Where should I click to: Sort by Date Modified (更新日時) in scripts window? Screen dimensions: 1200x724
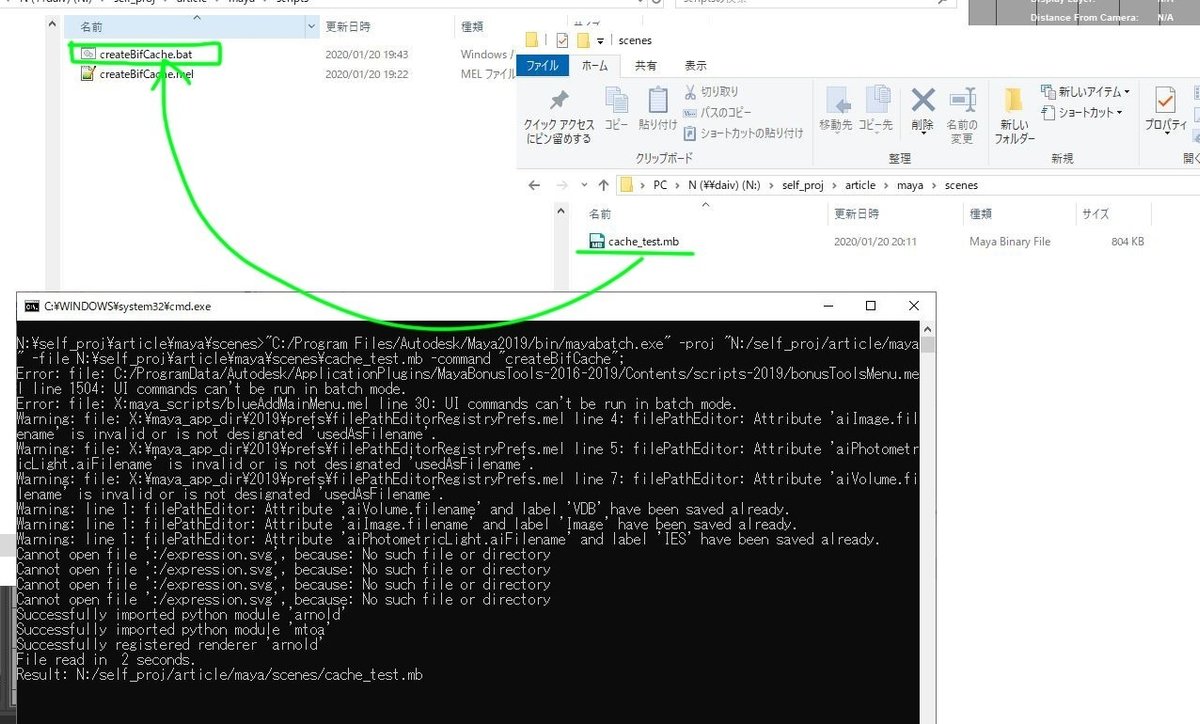coord(347,26)
